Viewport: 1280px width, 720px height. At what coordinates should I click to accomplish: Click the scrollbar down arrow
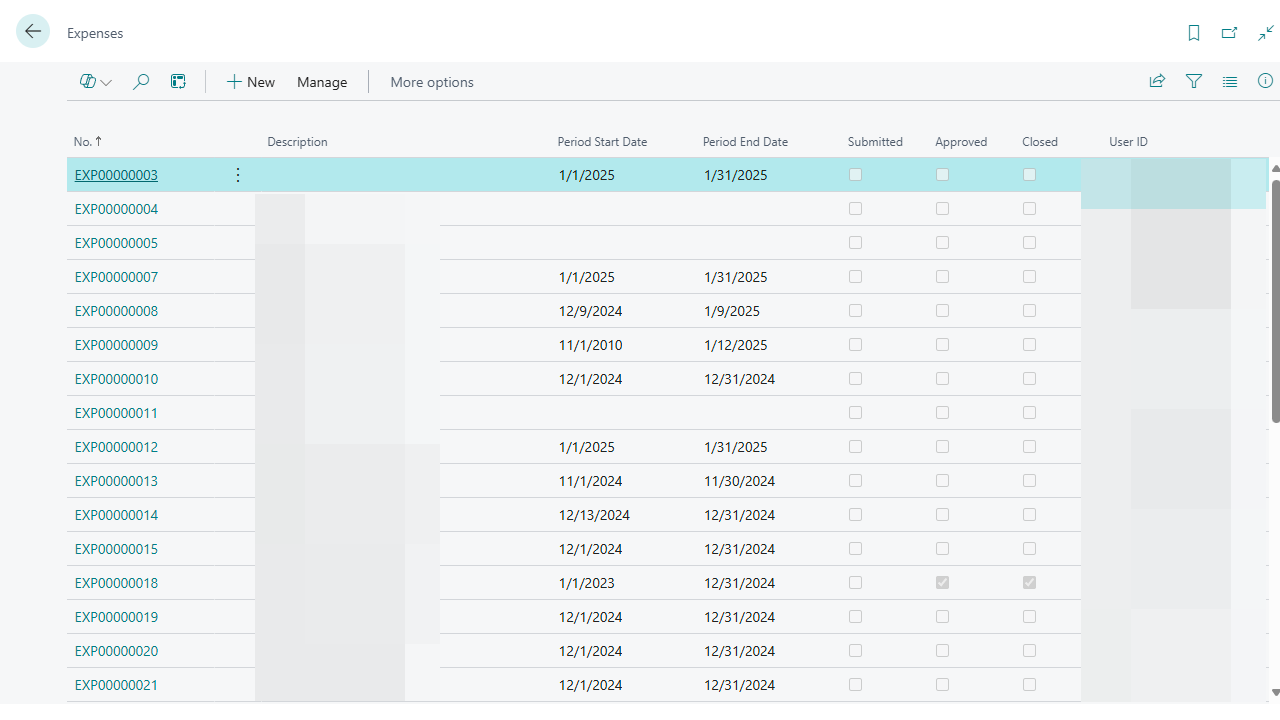click(1275, 692)
